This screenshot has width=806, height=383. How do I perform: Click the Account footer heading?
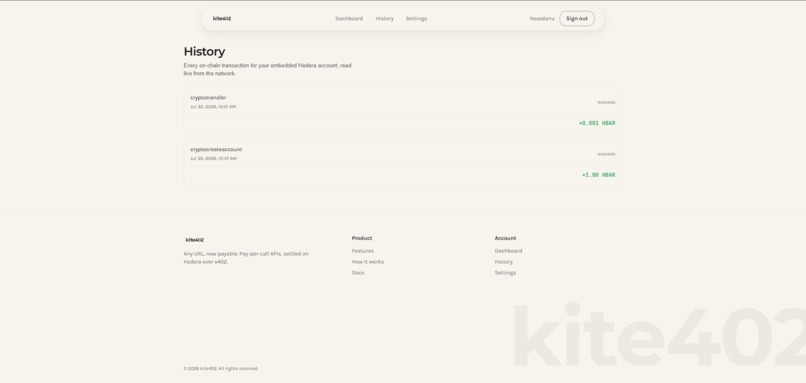(505, 238)
